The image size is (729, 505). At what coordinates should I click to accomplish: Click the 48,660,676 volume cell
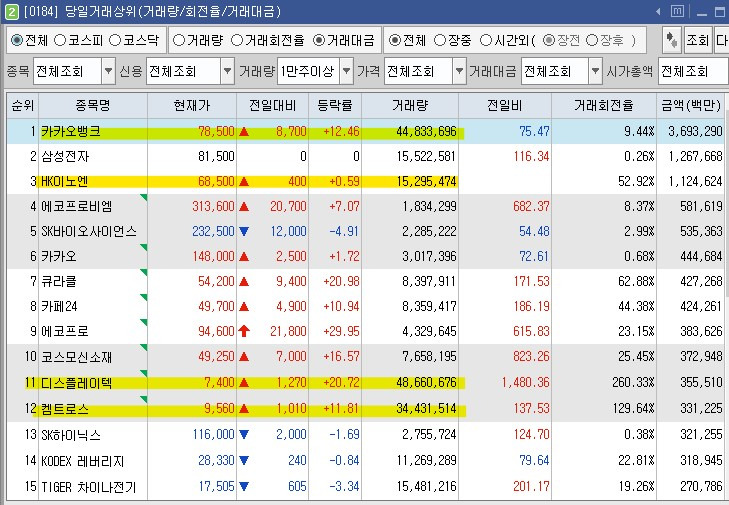[426, 383]
